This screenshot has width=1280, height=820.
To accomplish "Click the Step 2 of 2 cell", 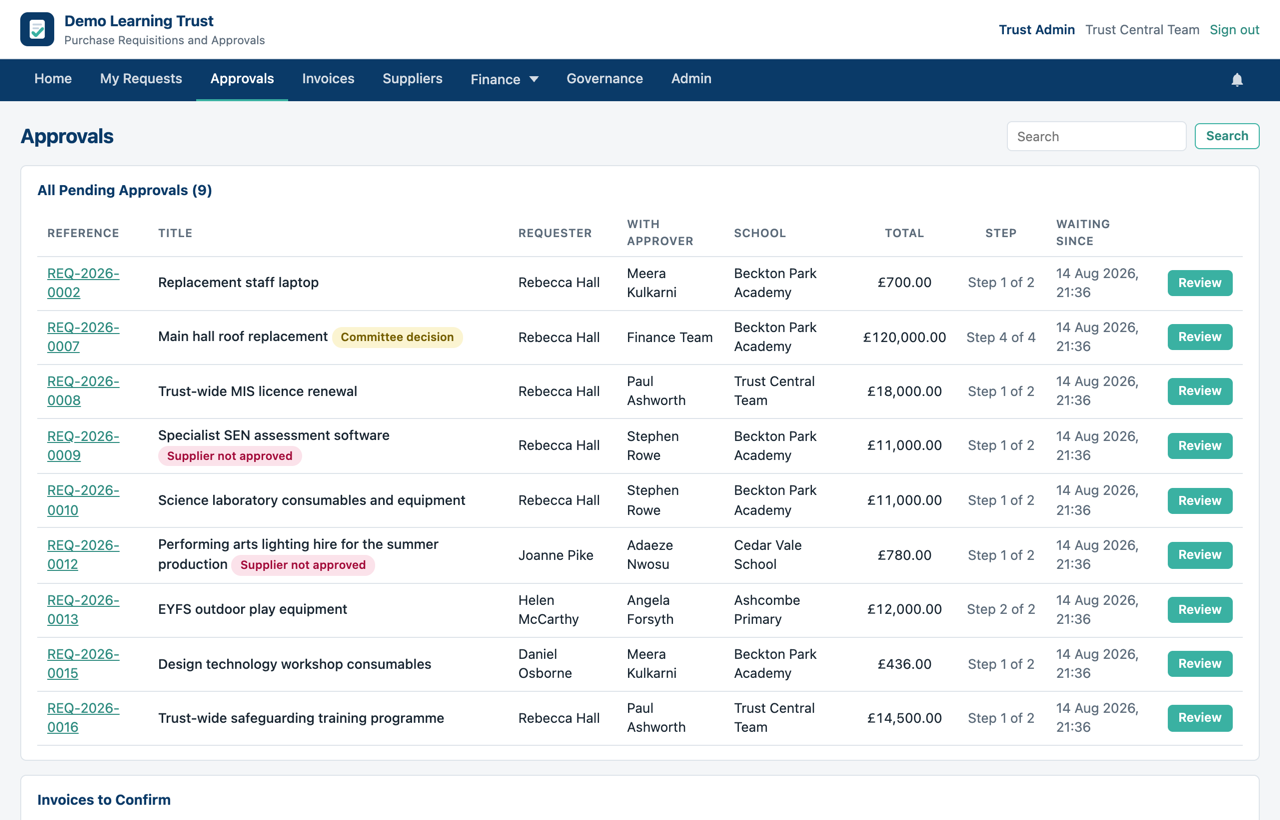I will click(x=1001, y=610).
